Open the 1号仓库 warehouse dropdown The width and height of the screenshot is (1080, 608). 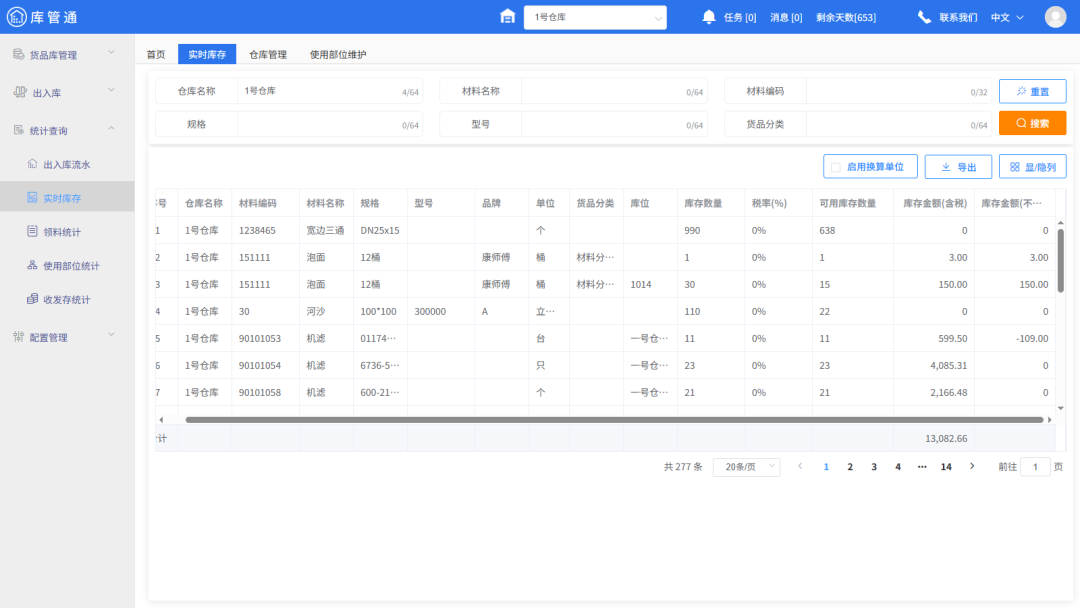(x=595, y=17)
